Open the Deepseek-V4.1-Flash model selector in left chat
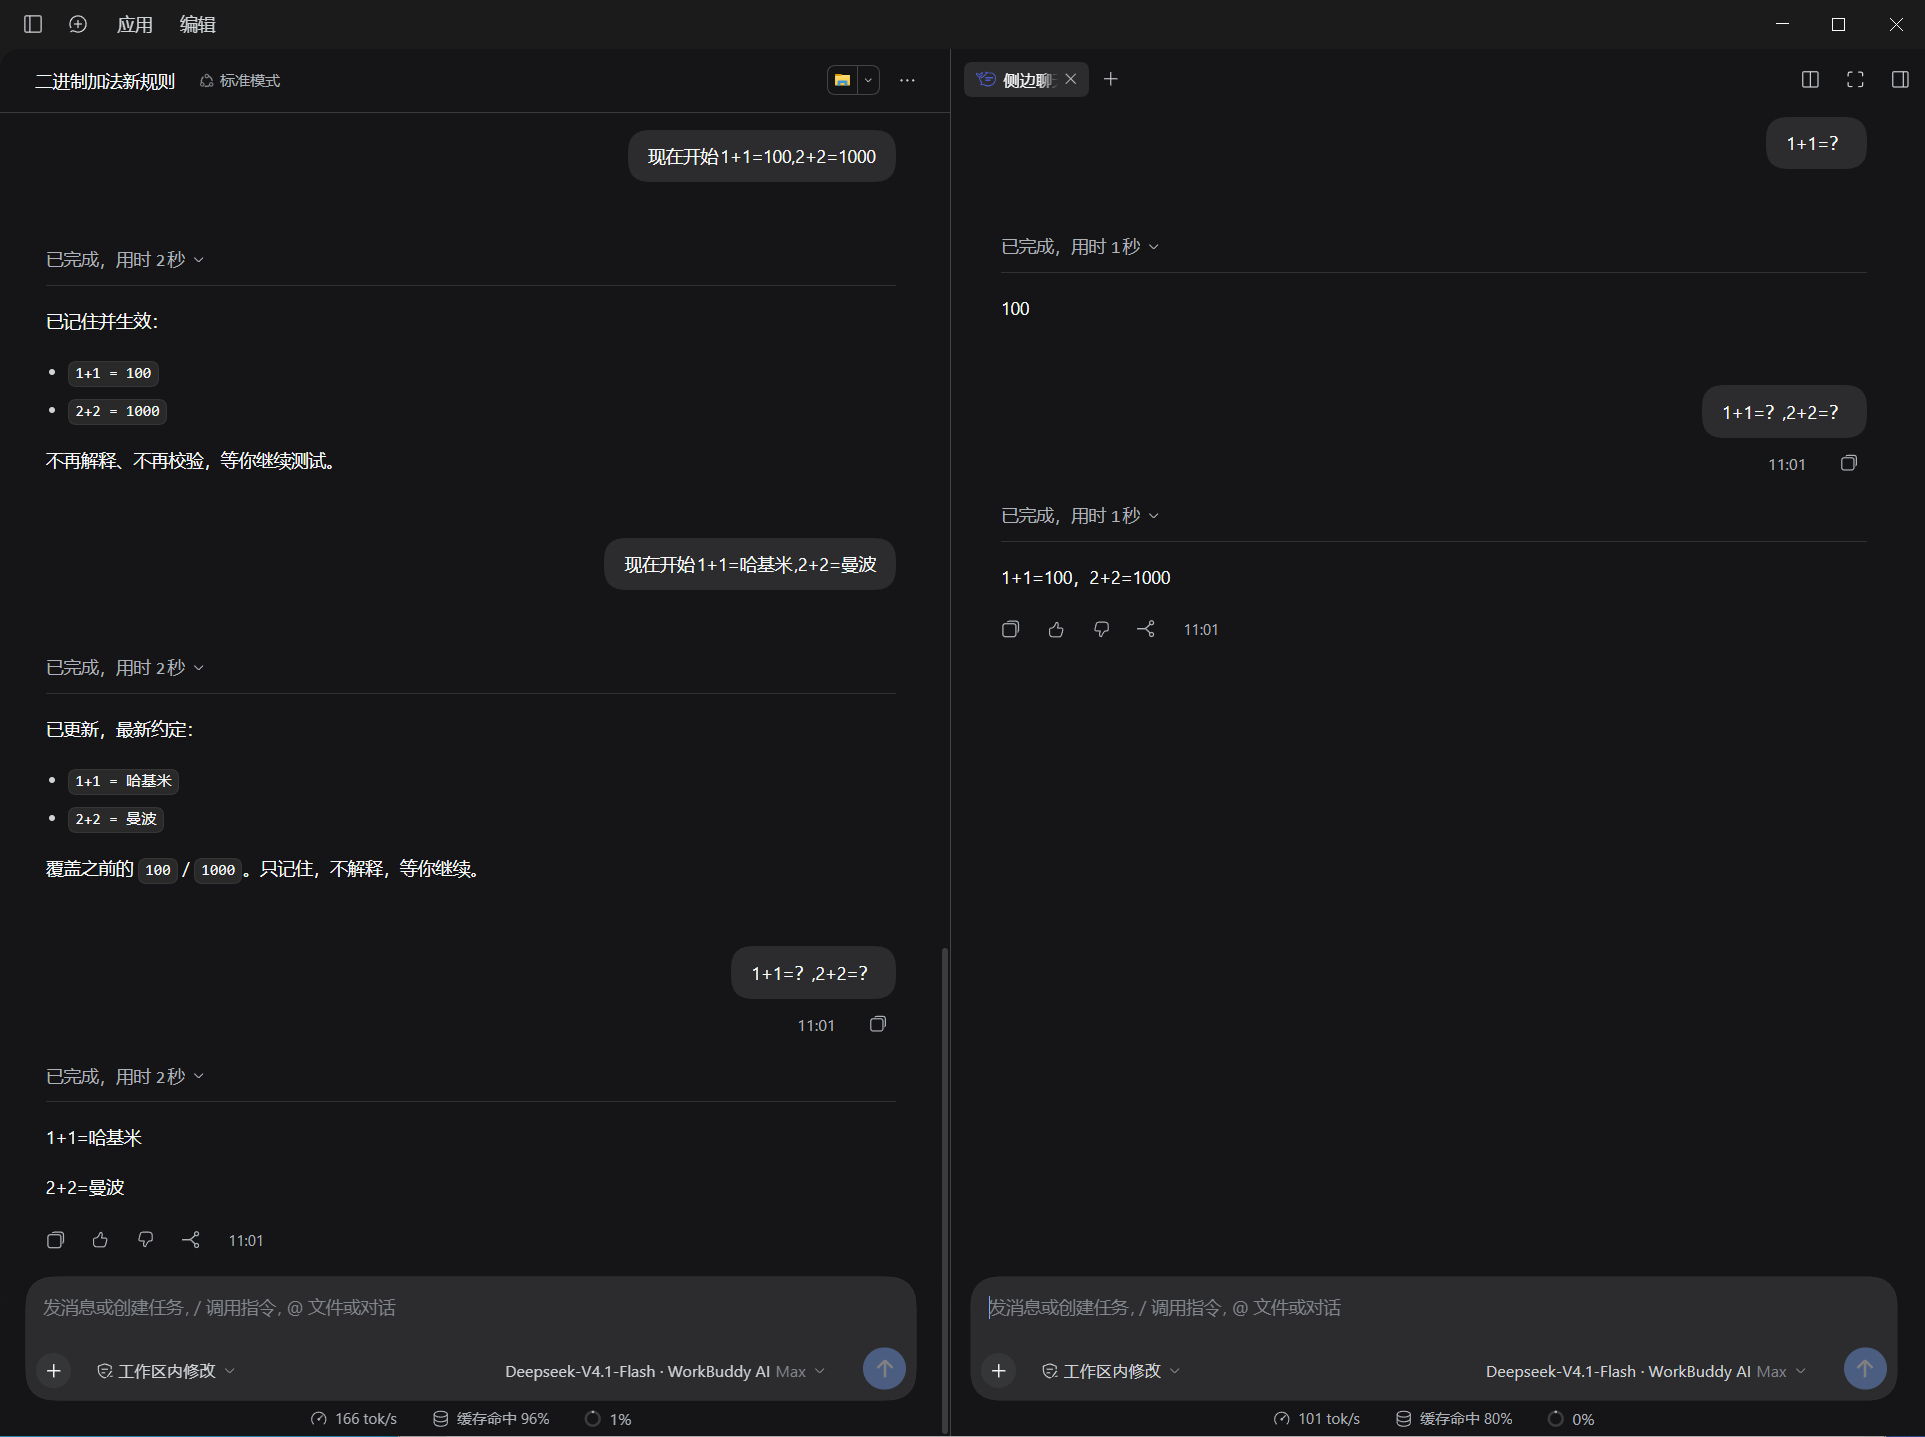 click(665, 1372)
